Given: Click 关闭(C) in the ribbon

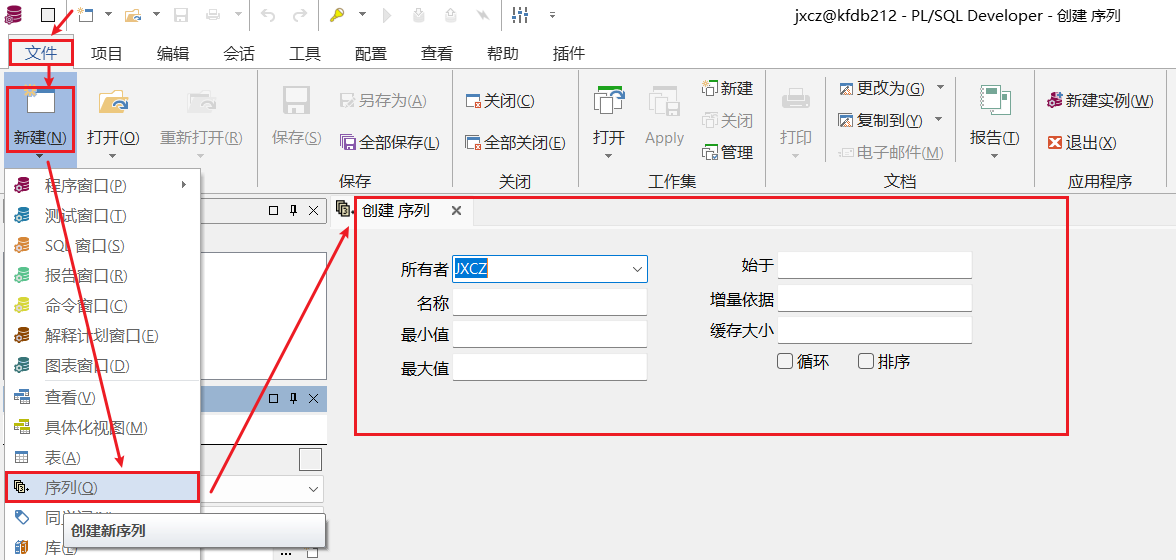Looking at the screenshot, I should [500, 100].
